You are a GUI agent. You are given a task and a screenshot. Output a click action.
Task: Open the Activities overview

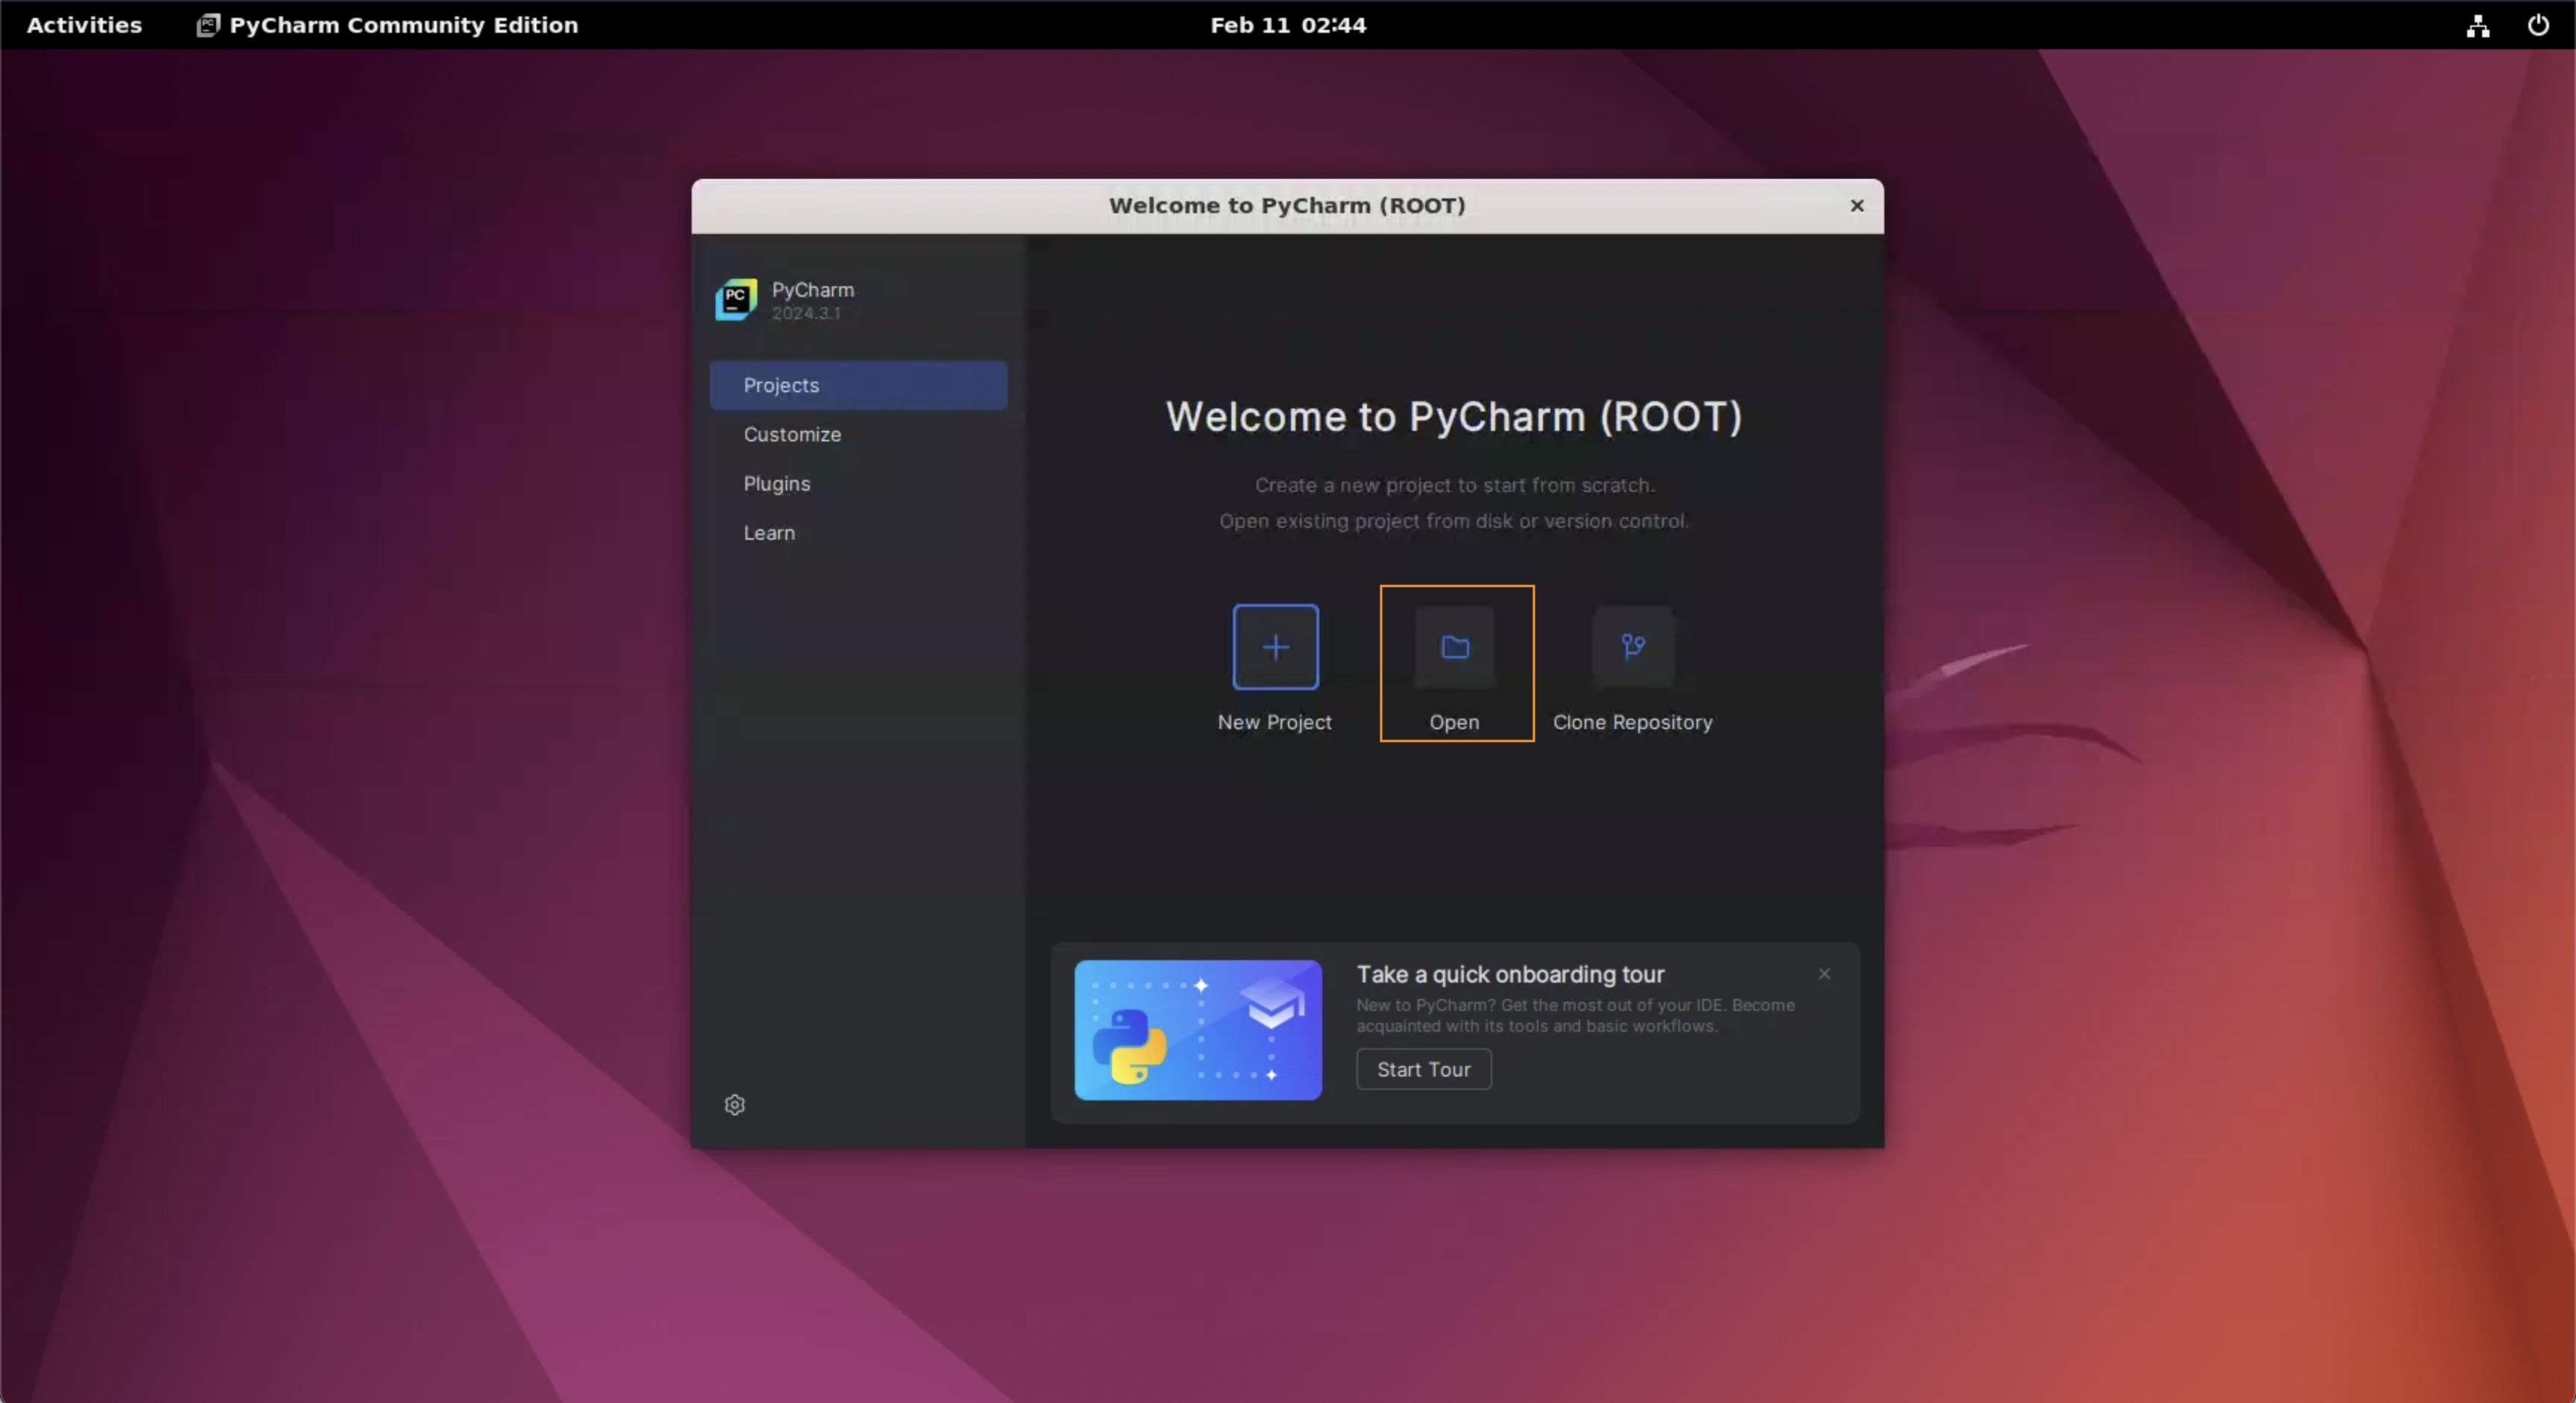click(84, 25)
